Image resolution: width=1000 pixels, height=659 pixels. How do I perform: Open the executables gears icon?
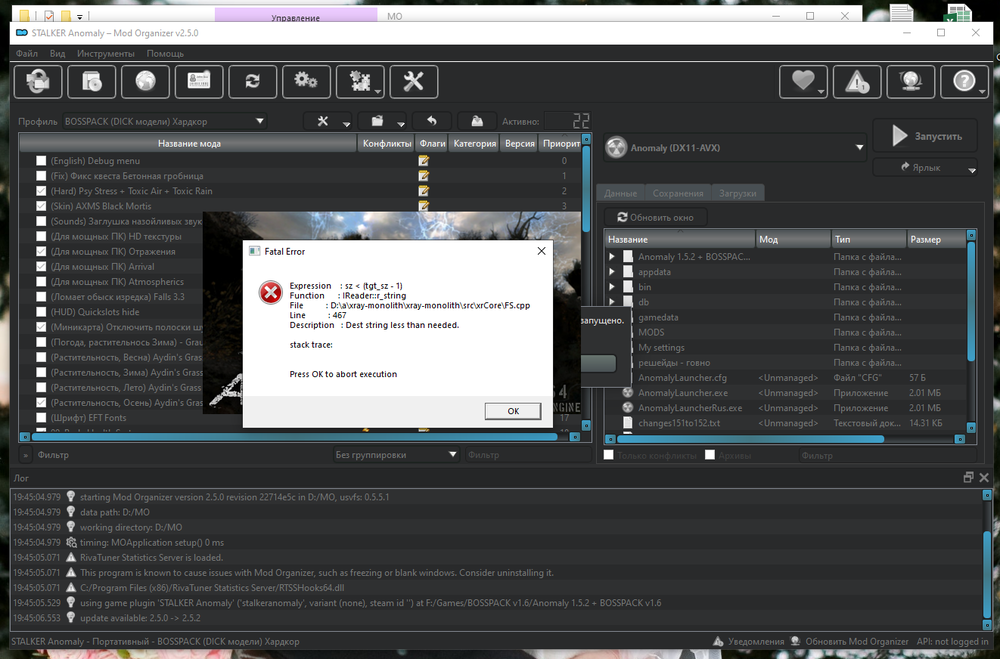(x=307, y=81)
